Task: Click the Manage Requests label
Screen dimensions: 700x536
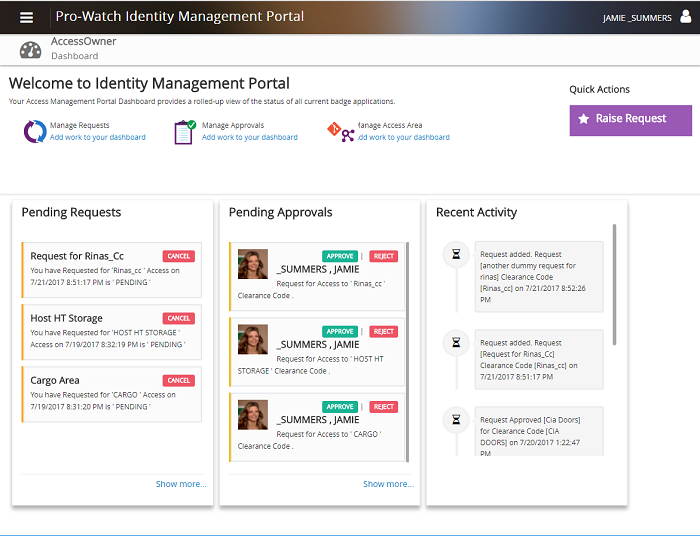Action: [x=79, y=125]
